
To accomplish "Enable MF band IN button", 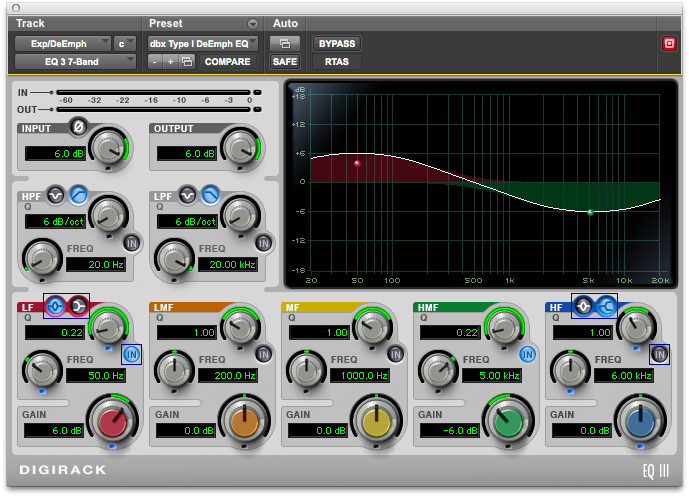I will (395, 354).
